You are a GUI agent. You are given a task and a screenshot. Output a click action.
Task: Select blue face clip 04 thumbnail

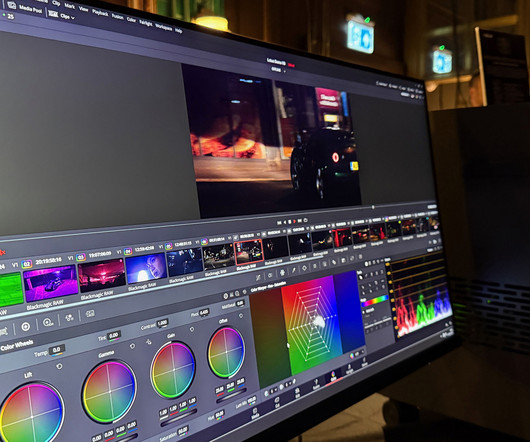pos(146,269)
